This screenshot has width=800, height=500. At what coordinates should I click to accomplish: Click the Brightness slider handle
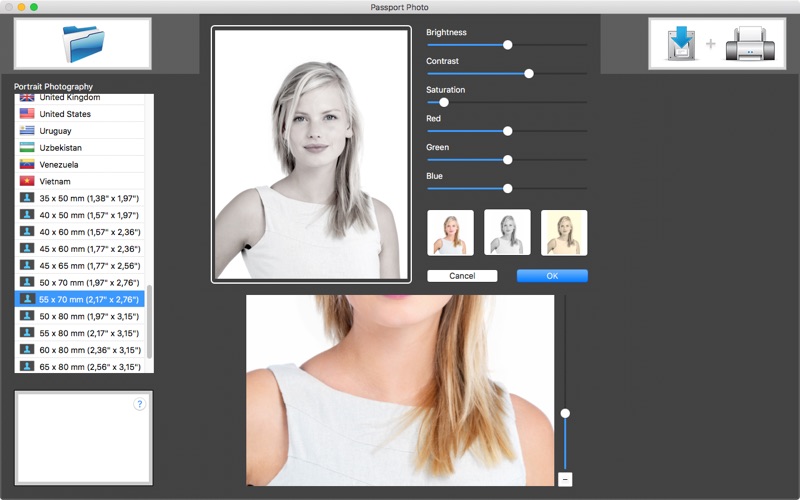[508, 45]
